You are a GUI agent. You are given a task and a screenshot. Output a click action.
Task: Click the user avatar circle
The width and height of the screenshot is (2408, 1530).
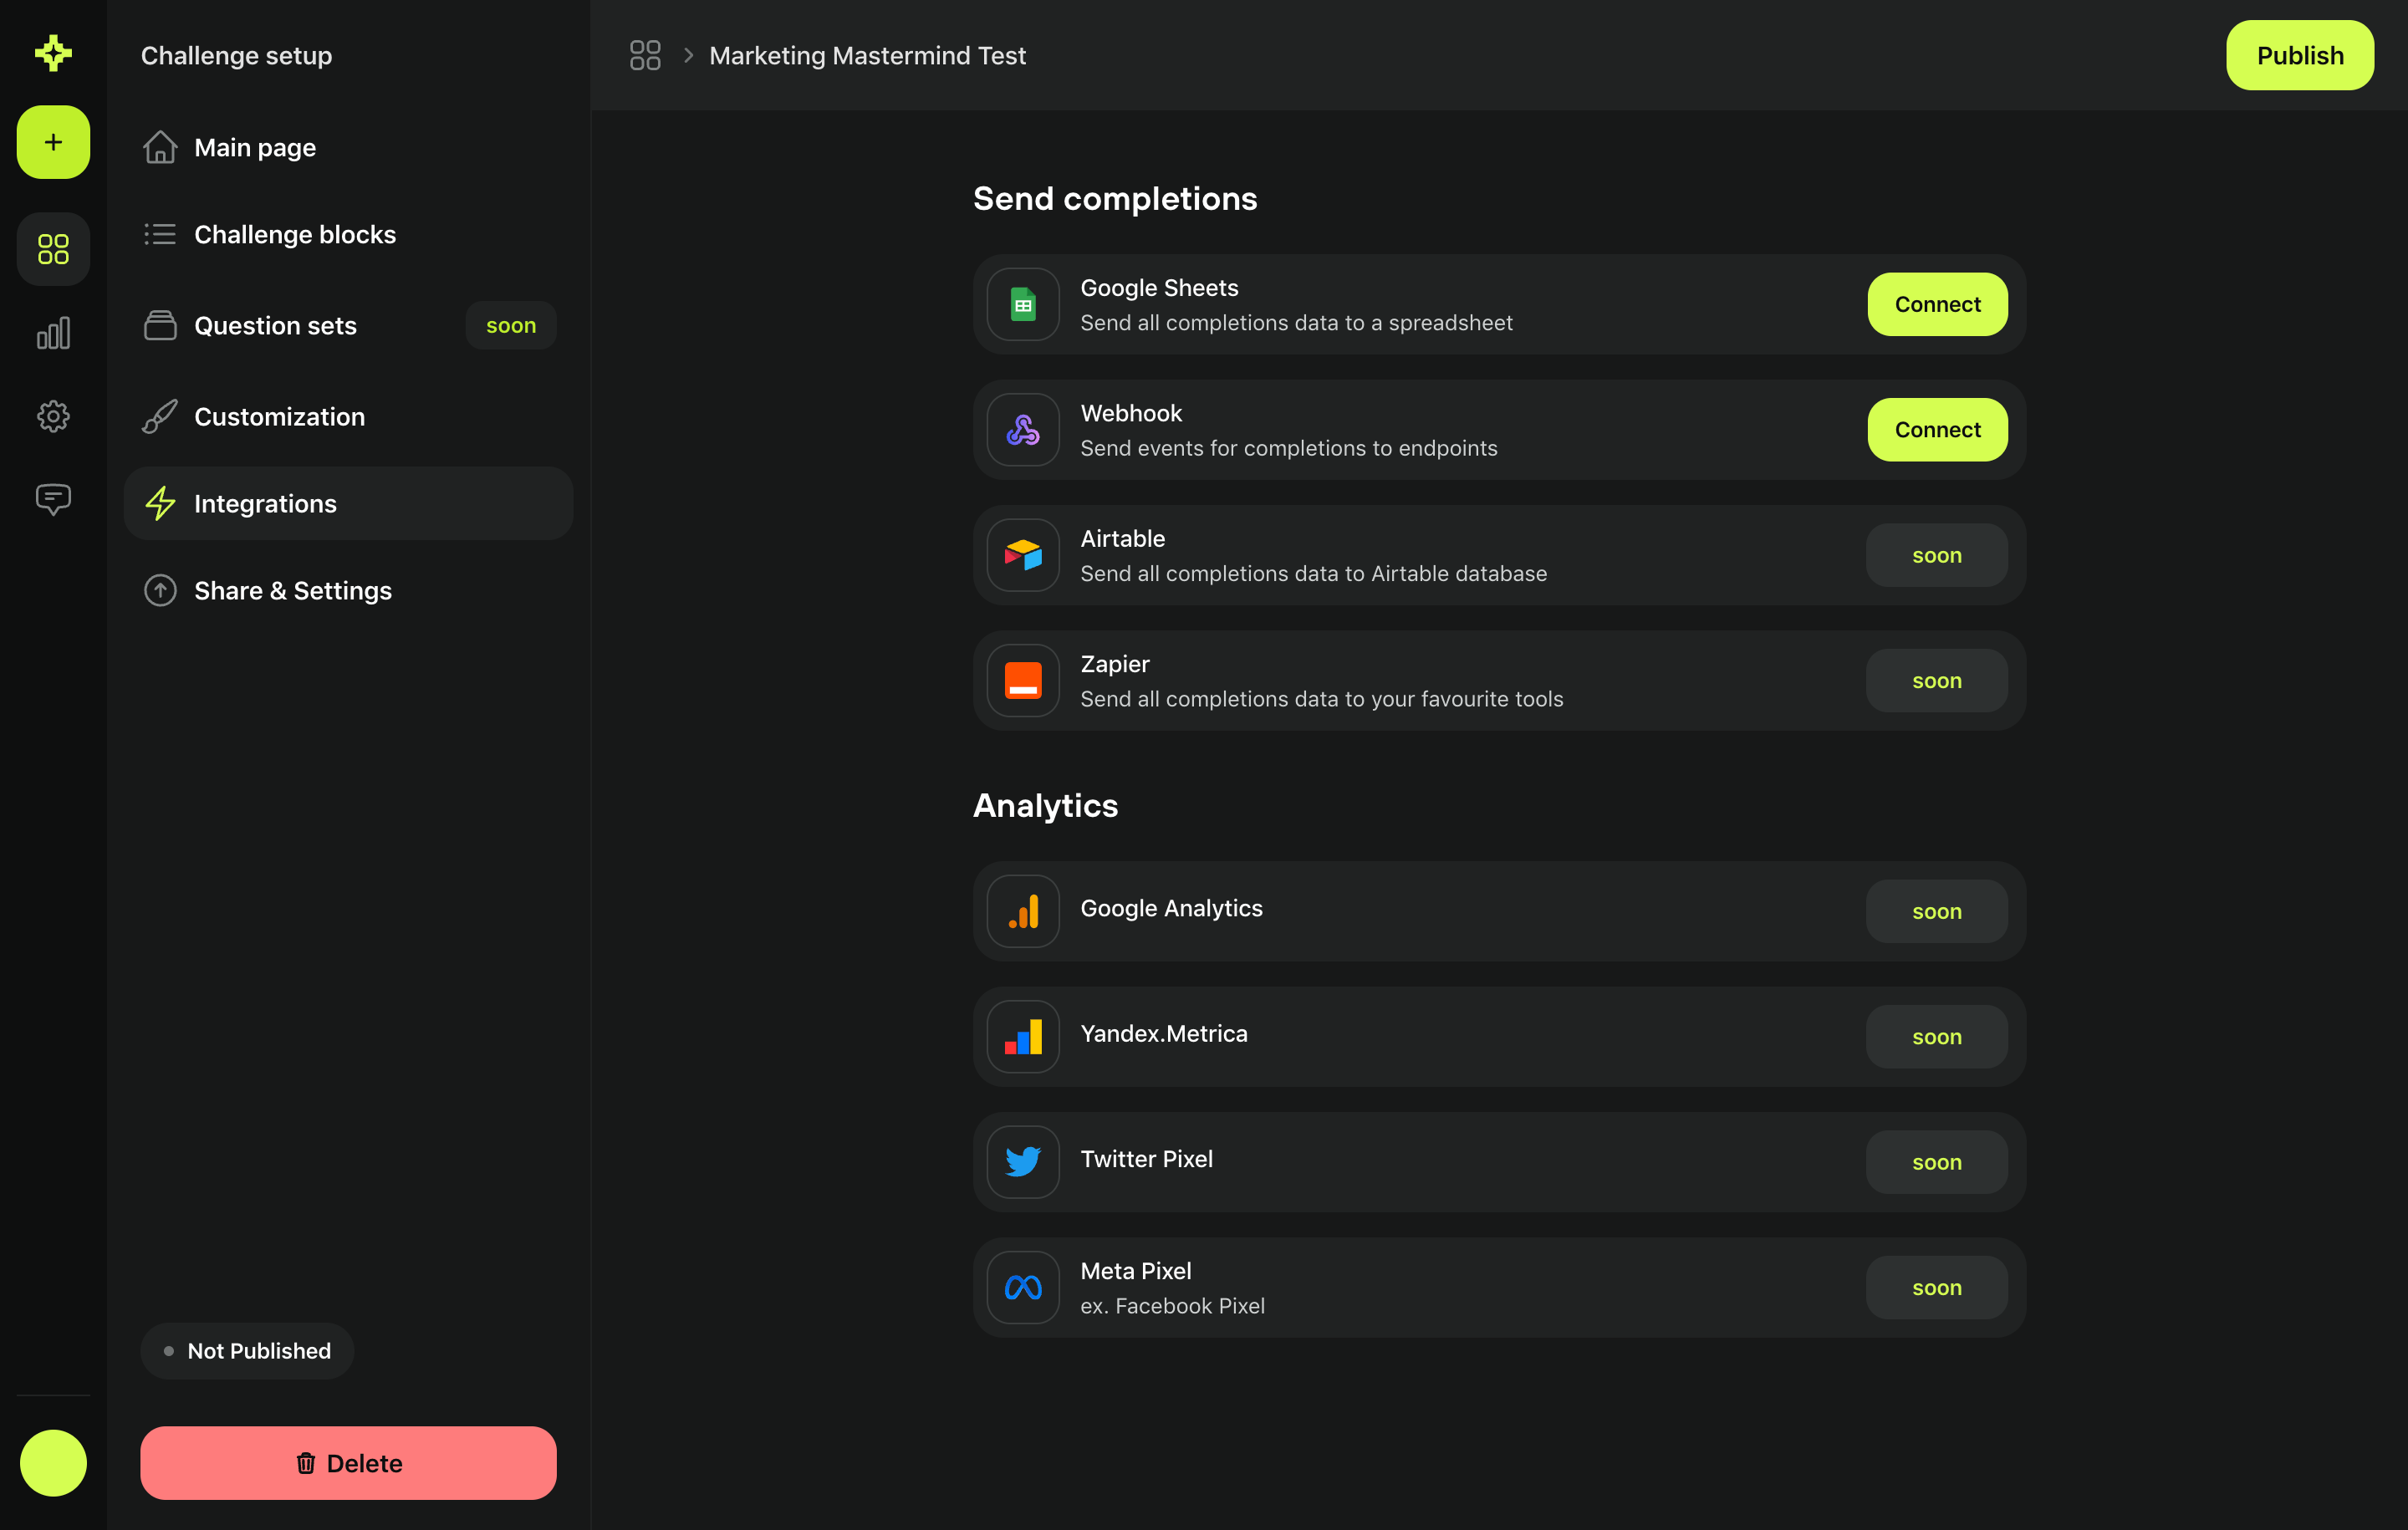coord(53,1463)
